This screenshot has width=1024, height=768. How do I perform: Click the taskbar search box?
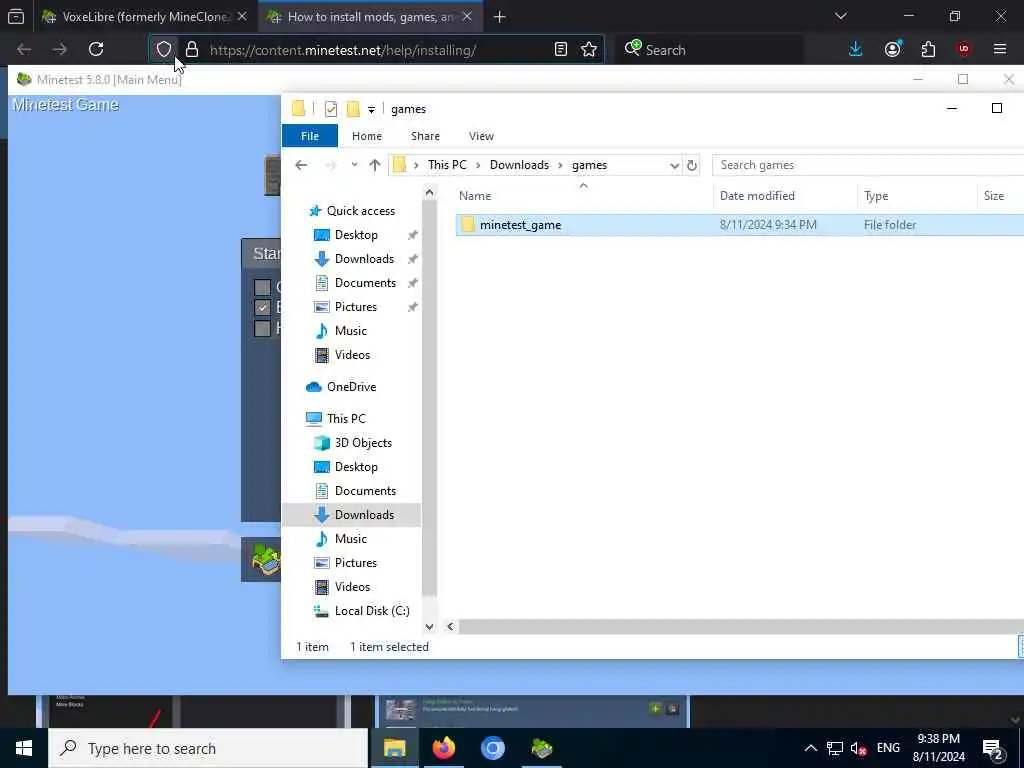click(x=208, y=748)
